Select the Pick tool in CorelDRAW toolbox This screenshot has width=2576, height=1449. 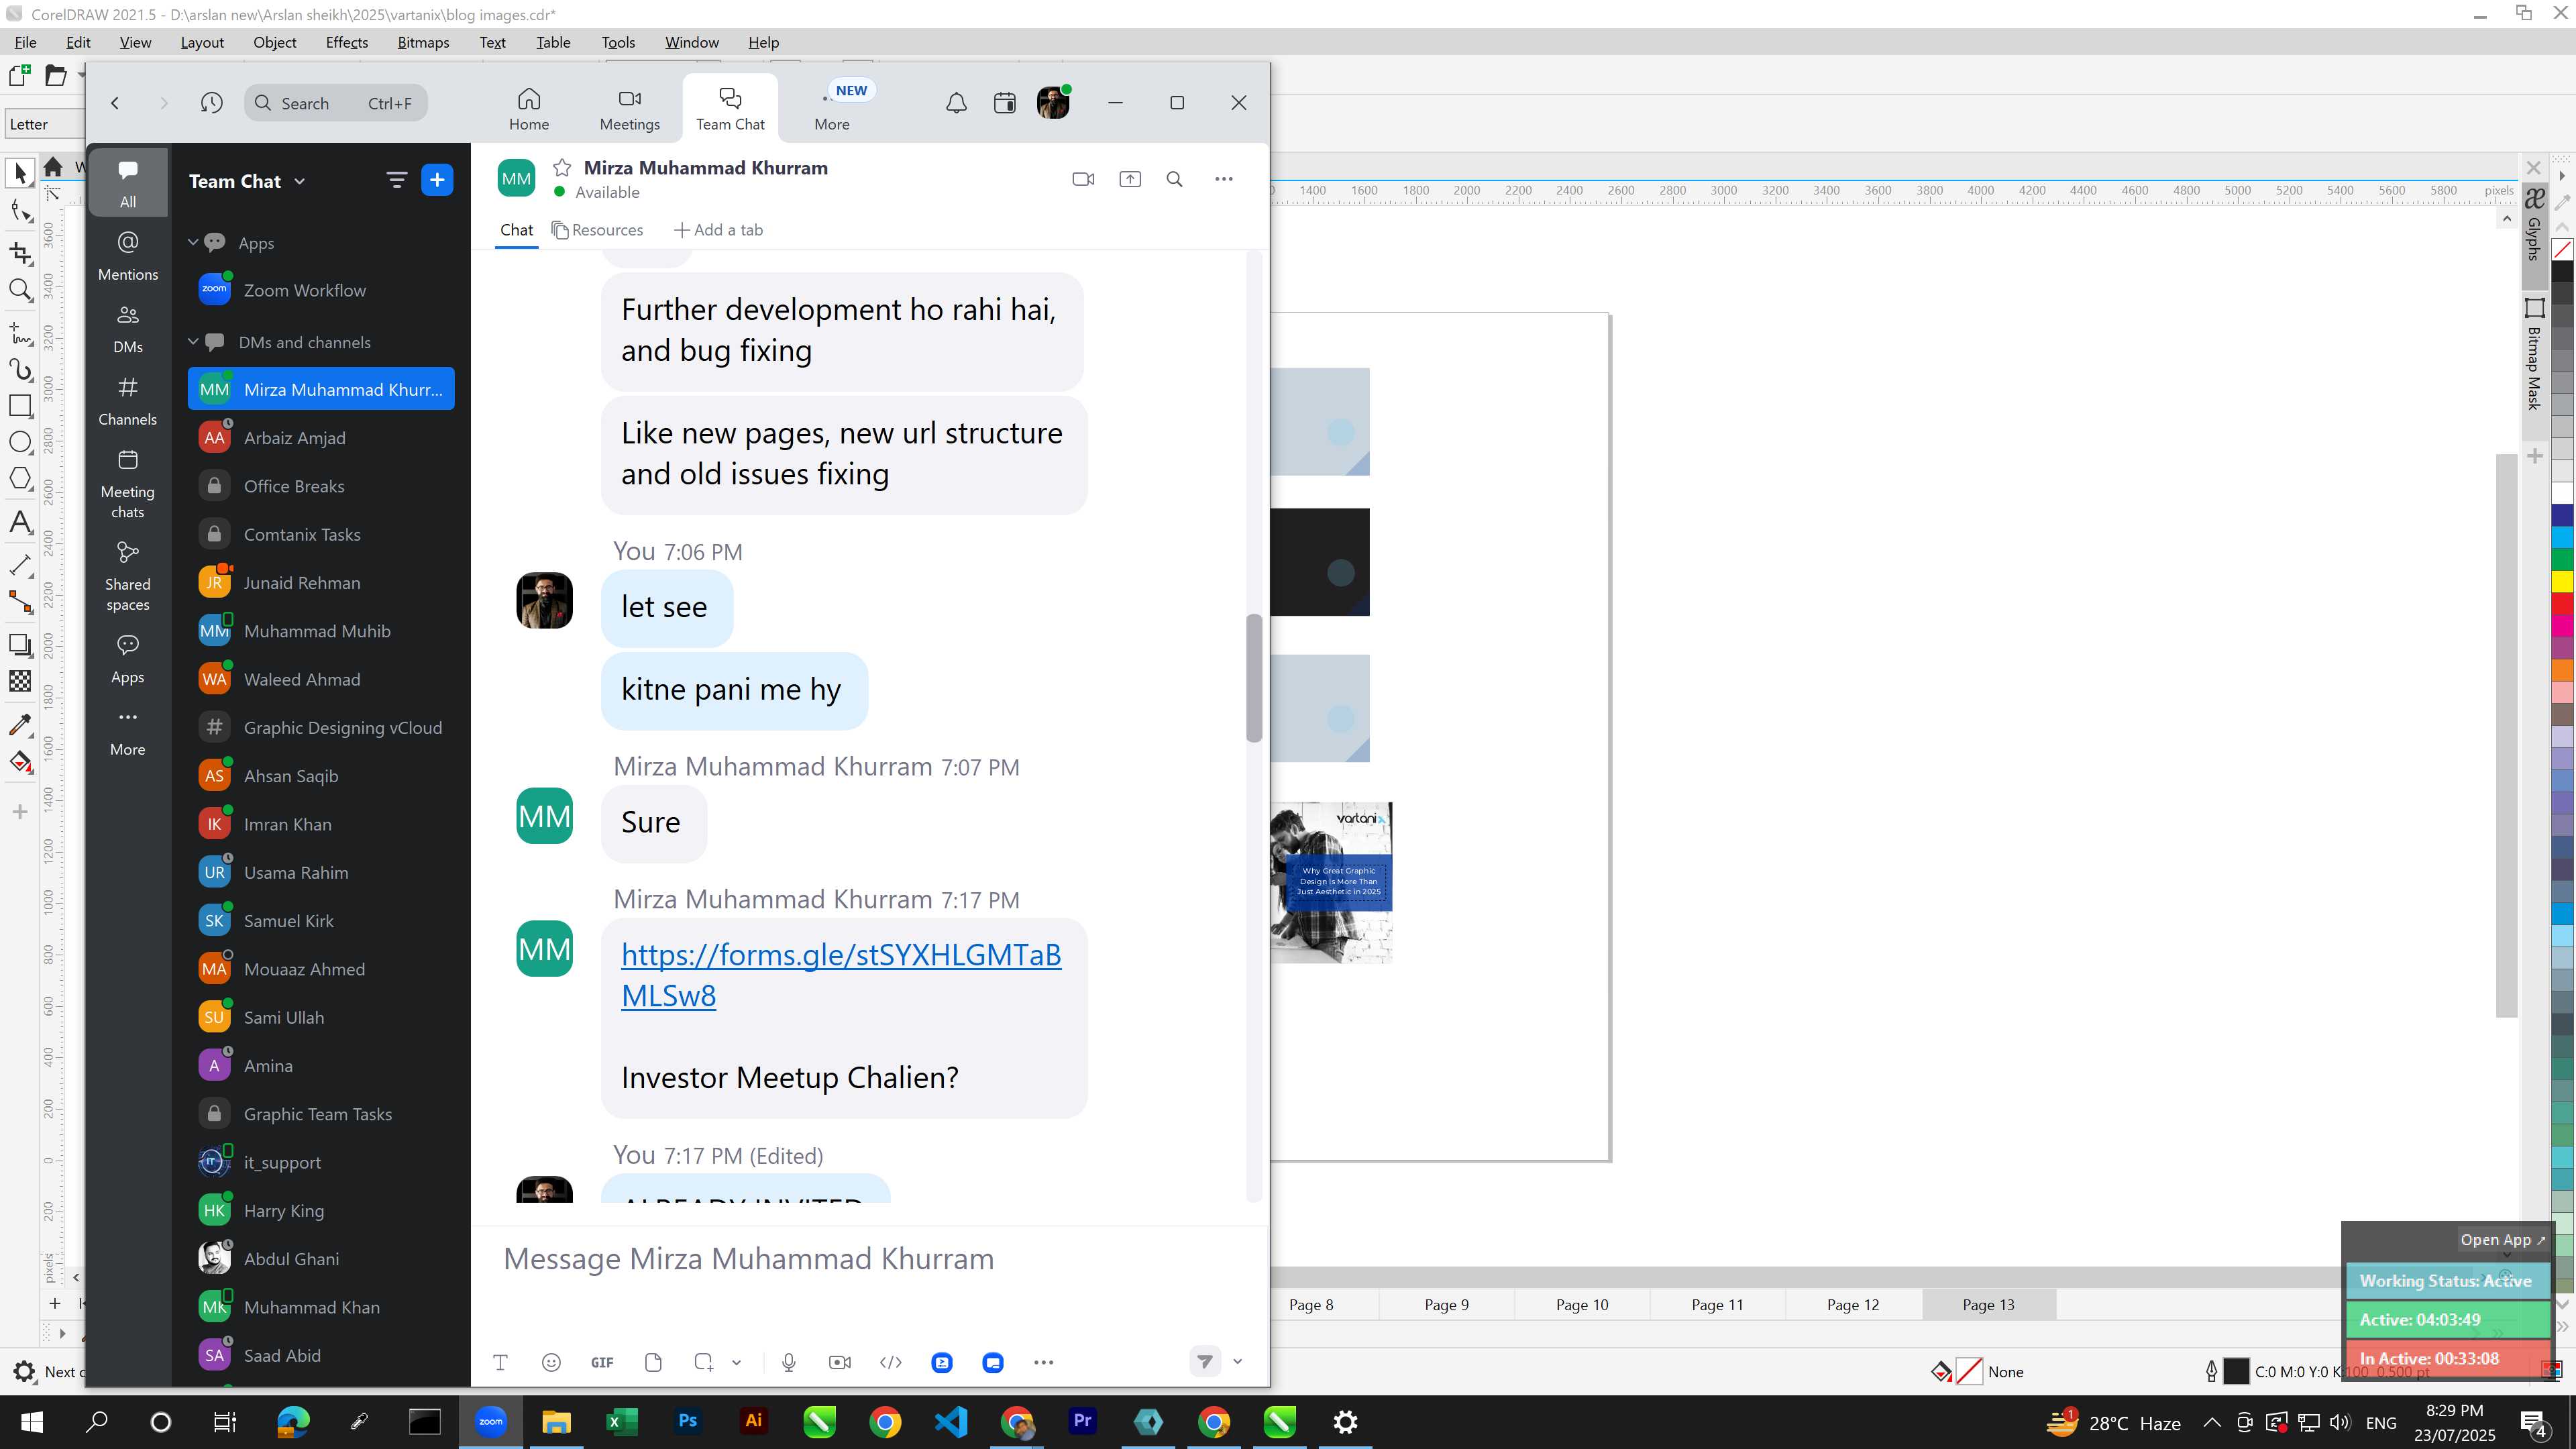[x=20, y=173]
